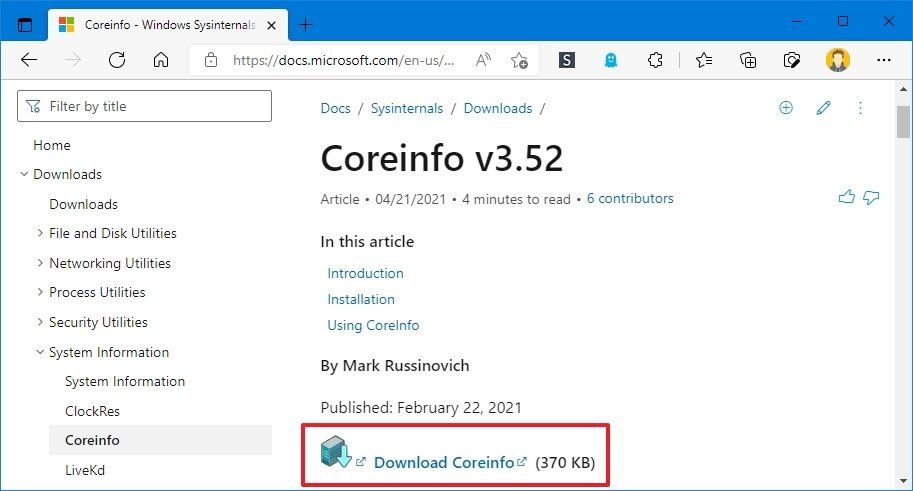Image resolution: width=913 pixels, height=491 pixels.
Task: Give thumbs up feedback on article
Action: pyautogui.click(x=847, y=197)
